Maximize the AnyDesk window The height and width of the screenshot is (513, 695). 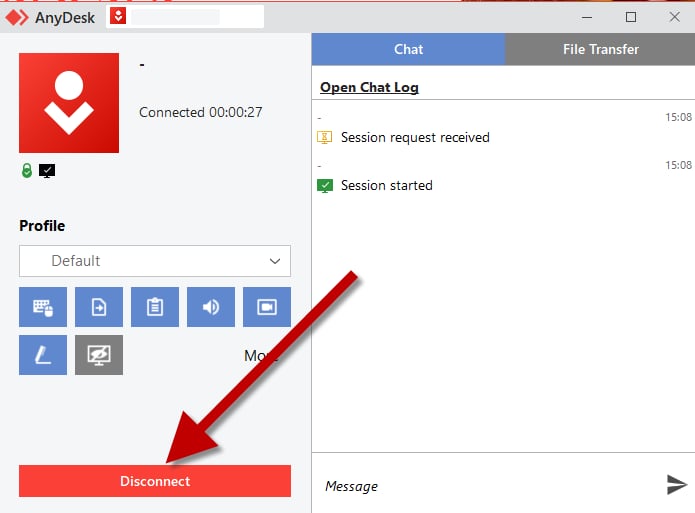coord(631,17)
